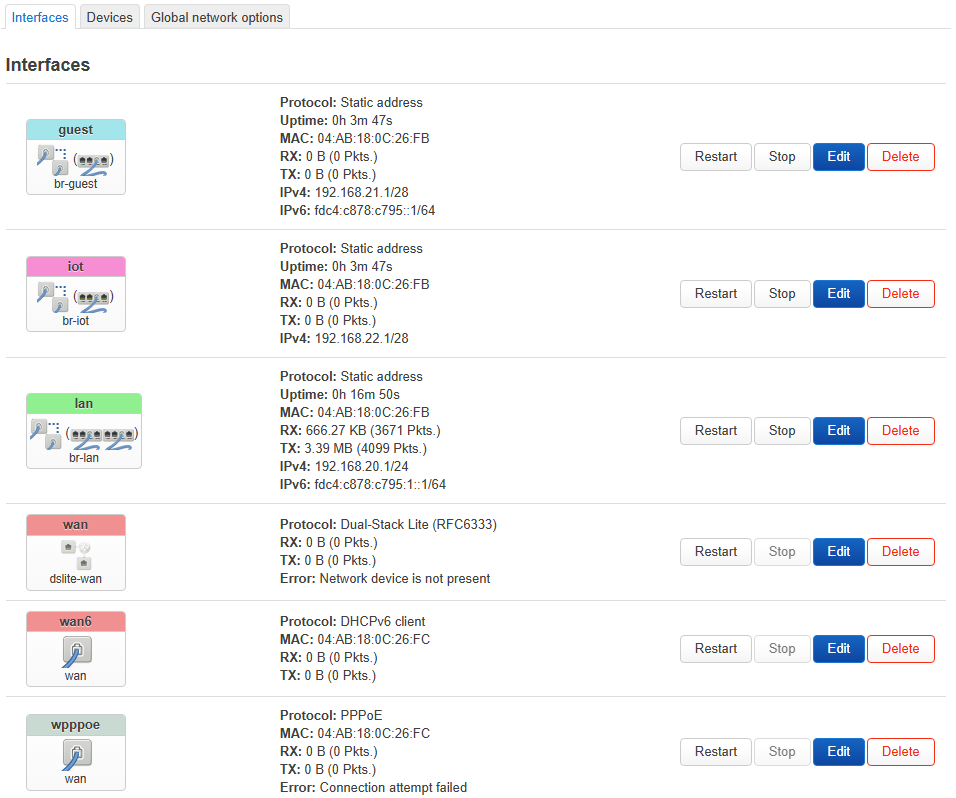This screenshot has height=798, width=956.
Task: Click error text Connection attempt failed
Action: (393, 788)
